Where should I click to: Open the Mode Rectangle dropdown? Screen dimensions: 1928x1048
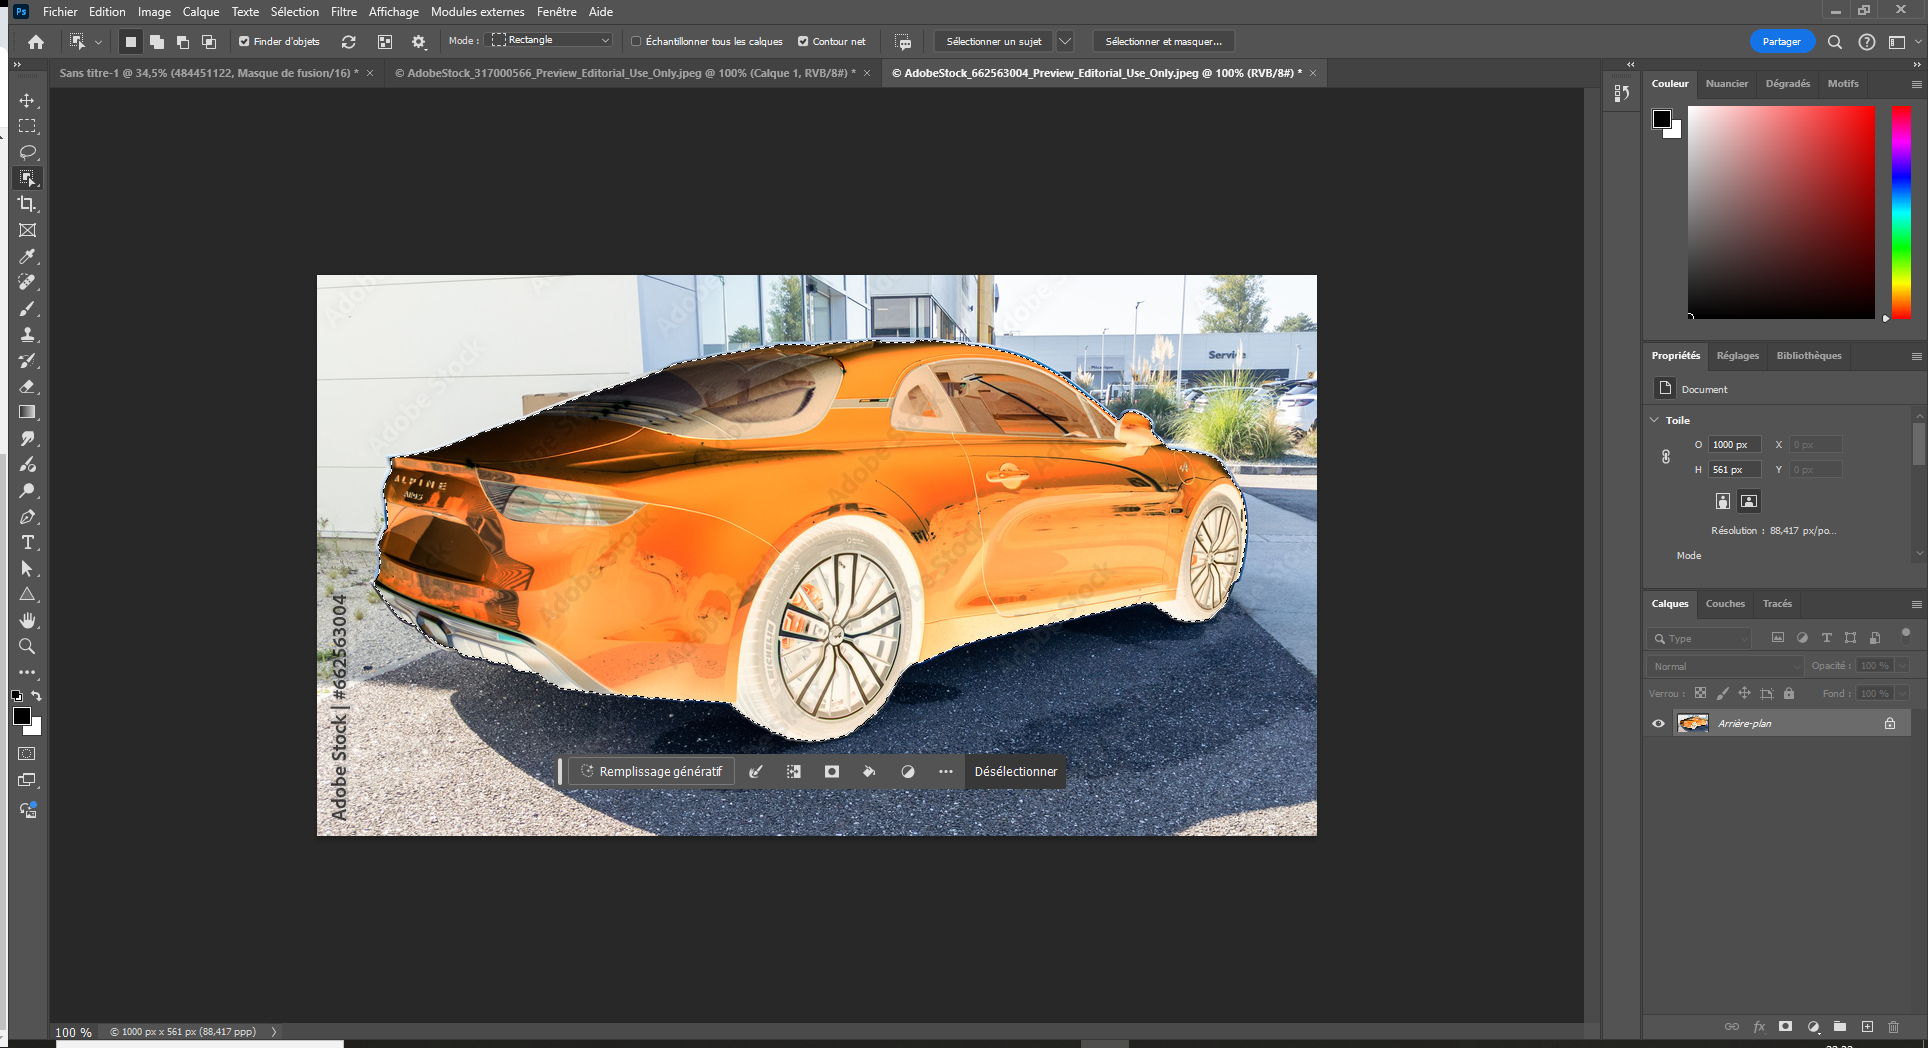pos(551,40)
